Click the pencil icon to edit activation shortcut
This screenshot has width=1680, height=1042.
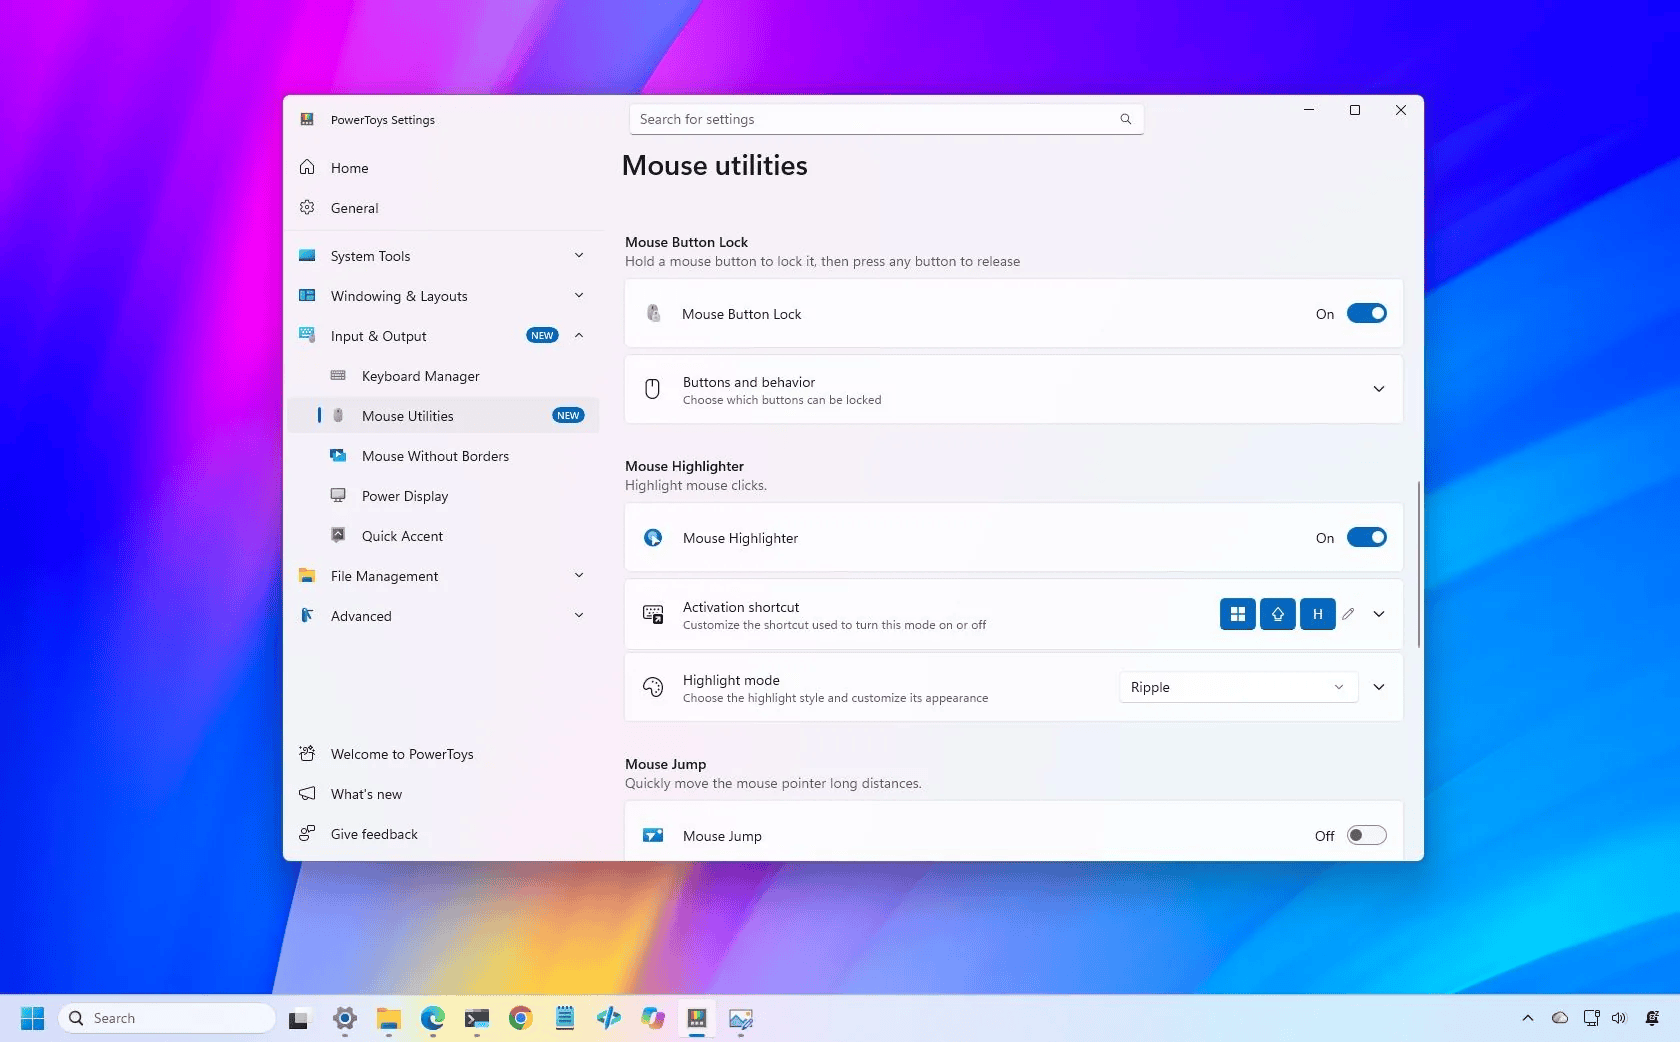(1348, 614)
